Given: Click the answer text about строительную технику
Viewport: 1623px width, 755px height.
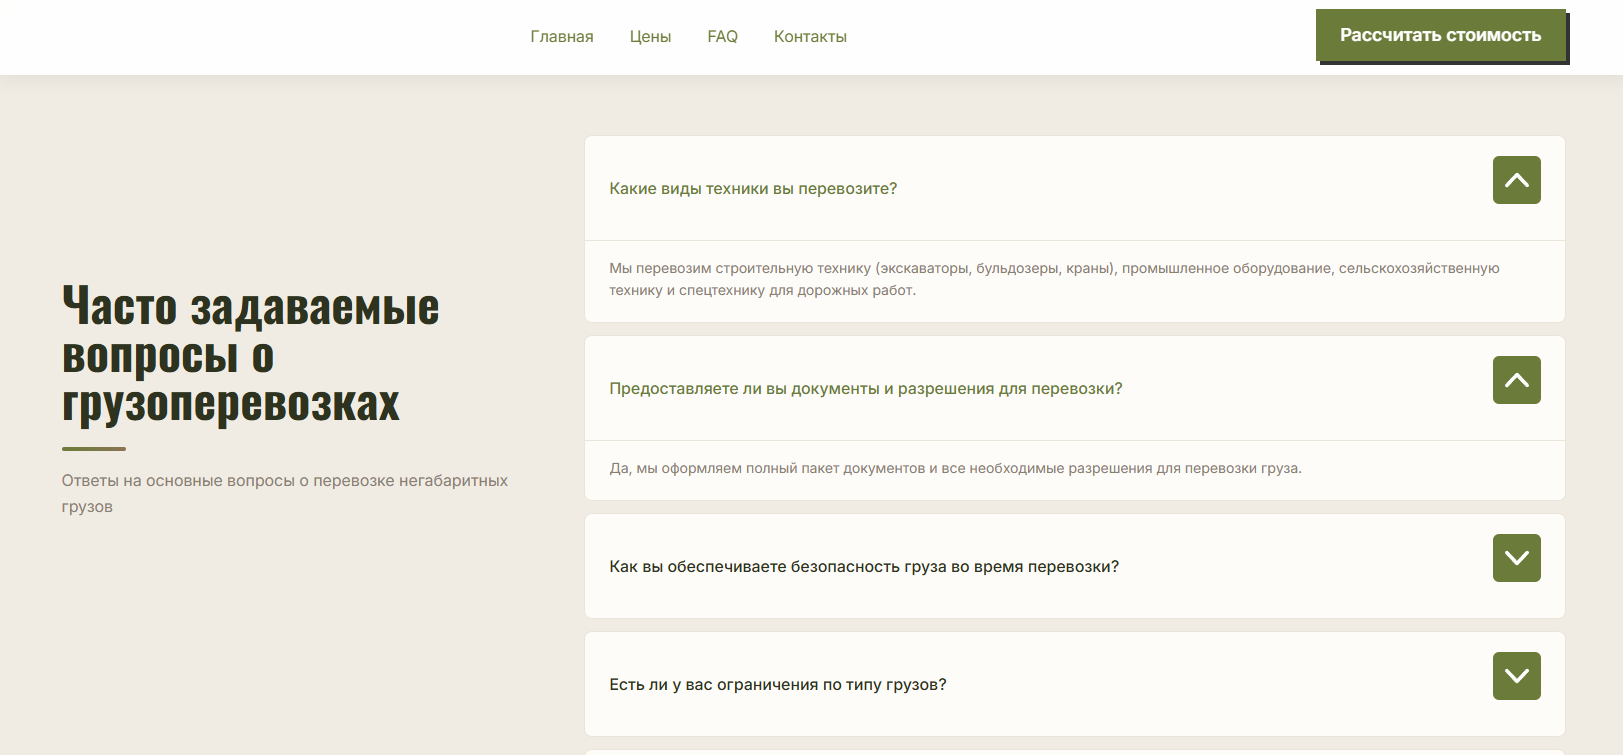Looking at the screenshot, I should pos(1054,279).
